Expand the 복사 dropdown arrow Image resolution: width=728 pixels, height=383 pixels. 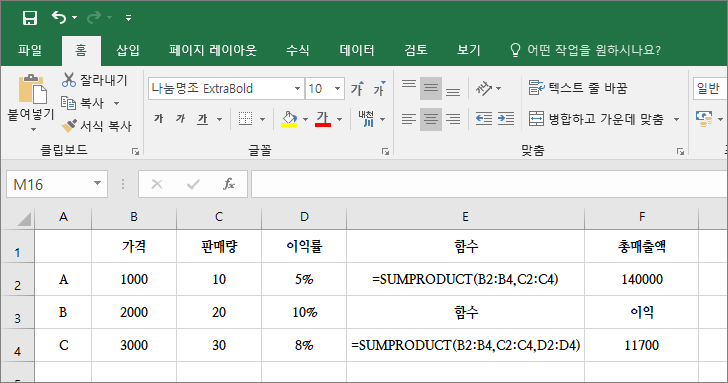pos(116,103)
